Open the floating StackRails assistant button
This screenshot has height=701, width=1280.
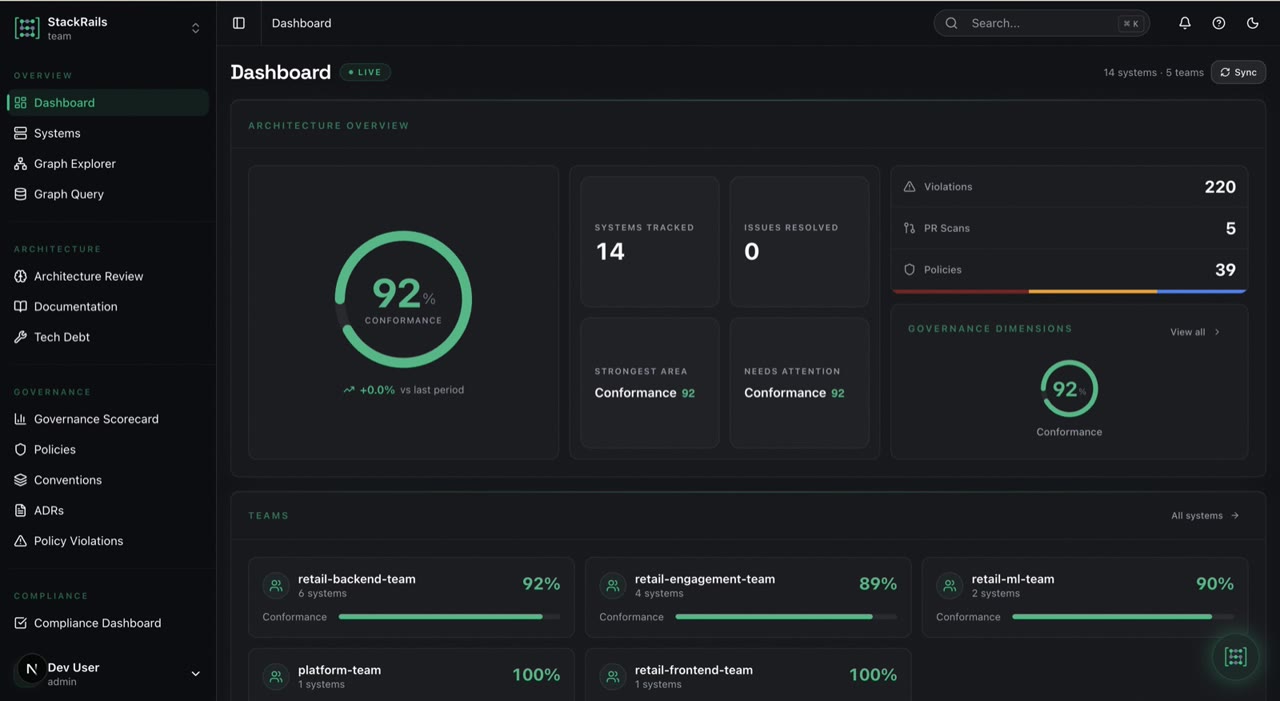pyautogui.click(x=1236, y=657)
